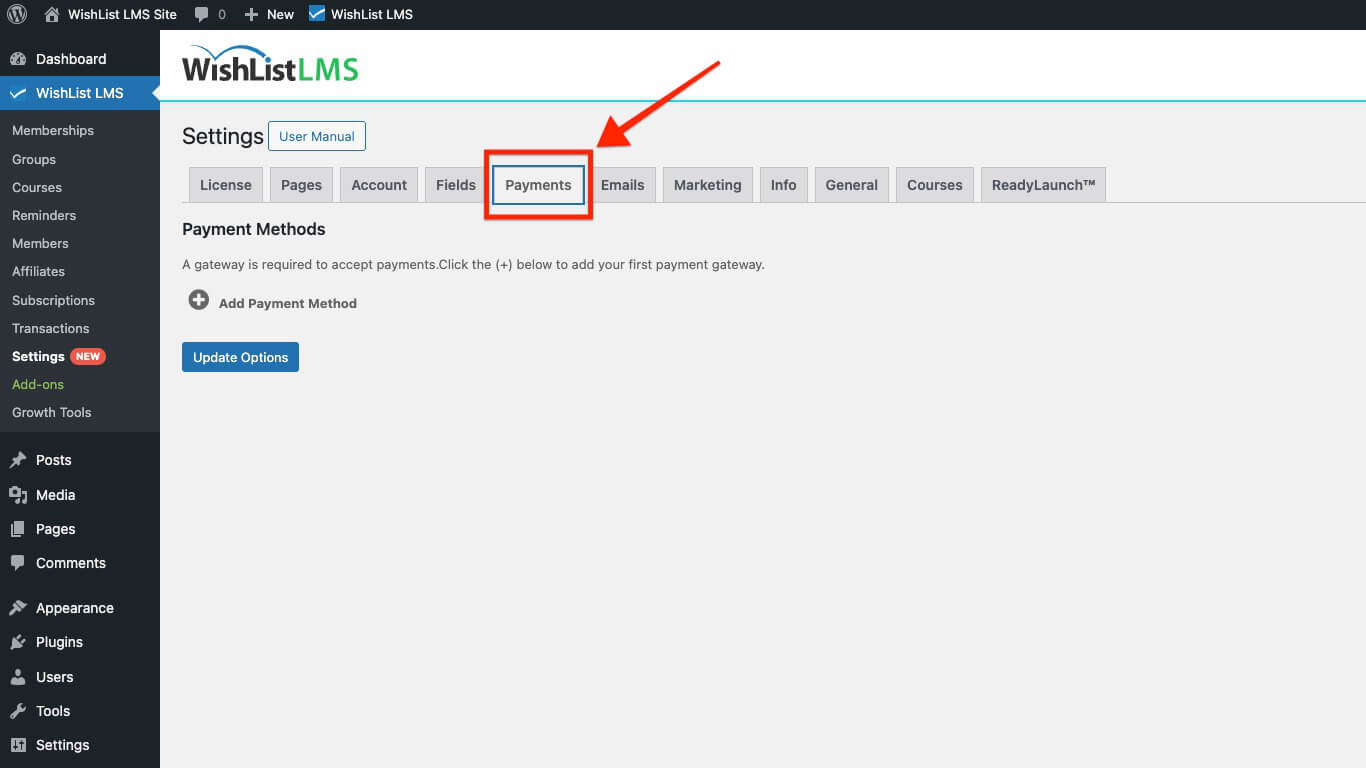Navigate to Growth Tools
The image size is (1366, 768).
tap(51, 412)
